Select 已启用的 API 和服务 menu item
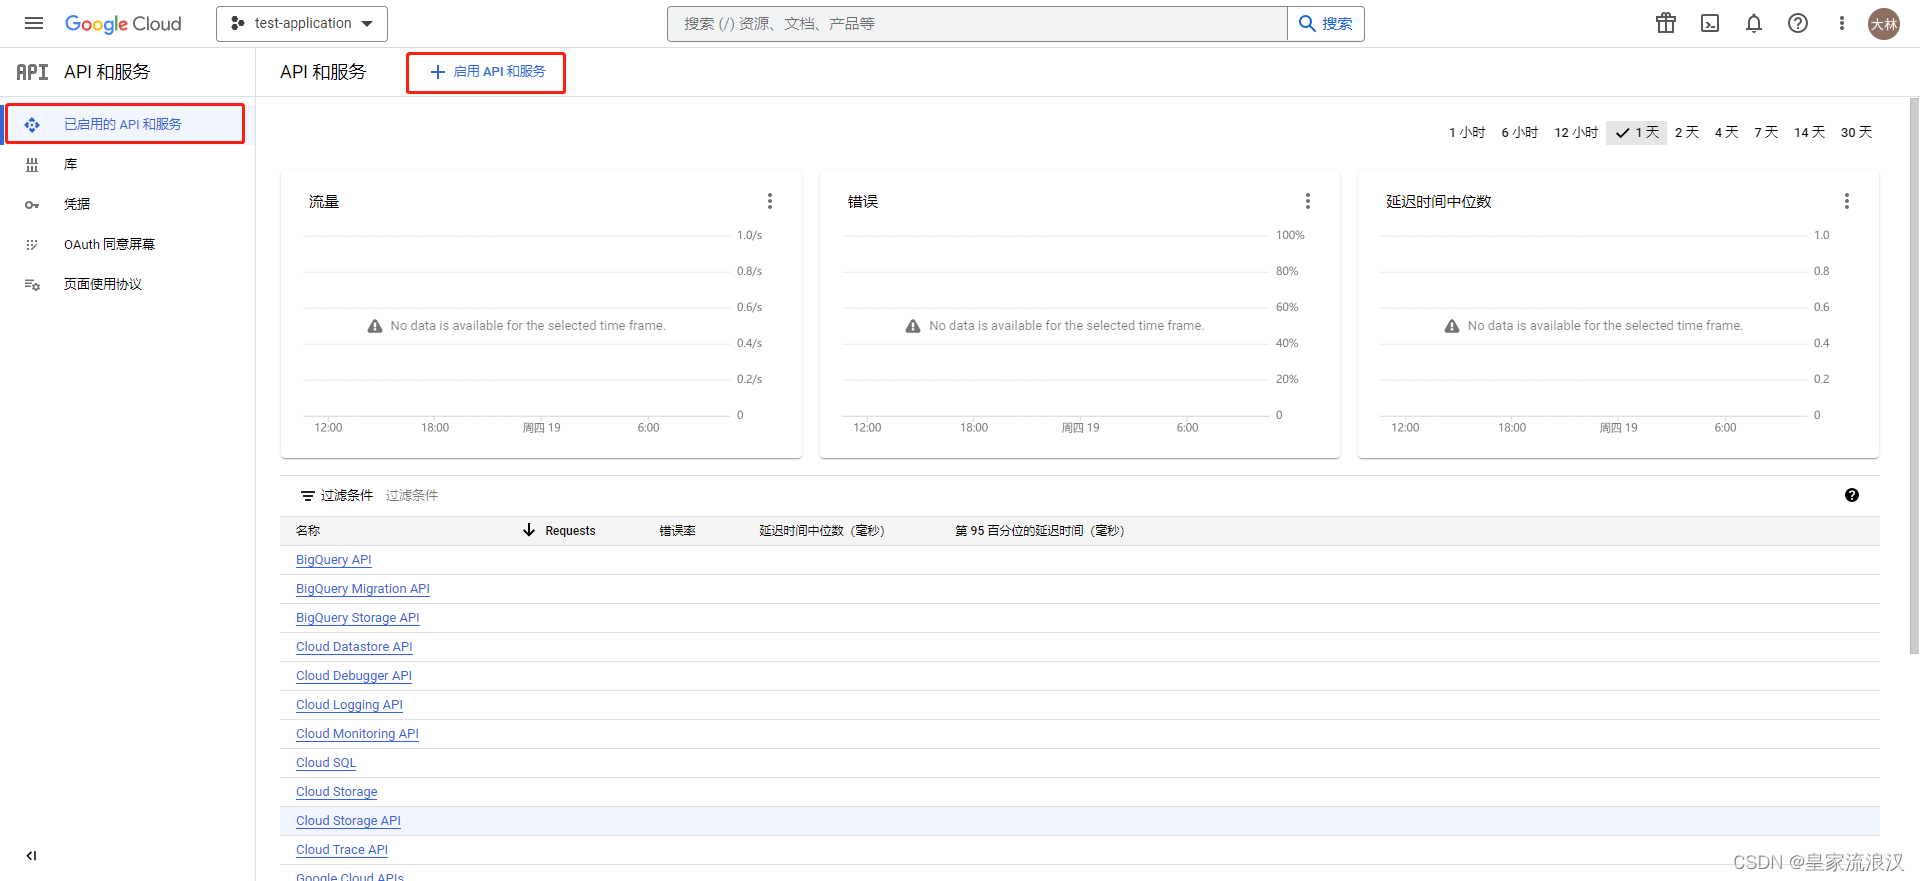This screenshot has width=1920, height=881. [125, 124]
